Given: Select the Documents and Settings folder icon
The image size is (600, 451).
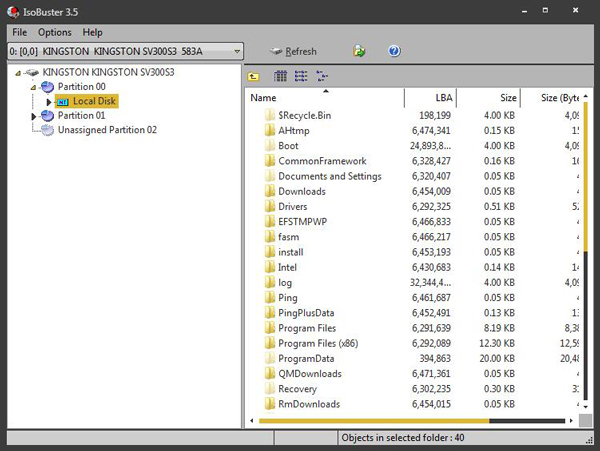Looking at the screenshot, I should coord(270,176).
